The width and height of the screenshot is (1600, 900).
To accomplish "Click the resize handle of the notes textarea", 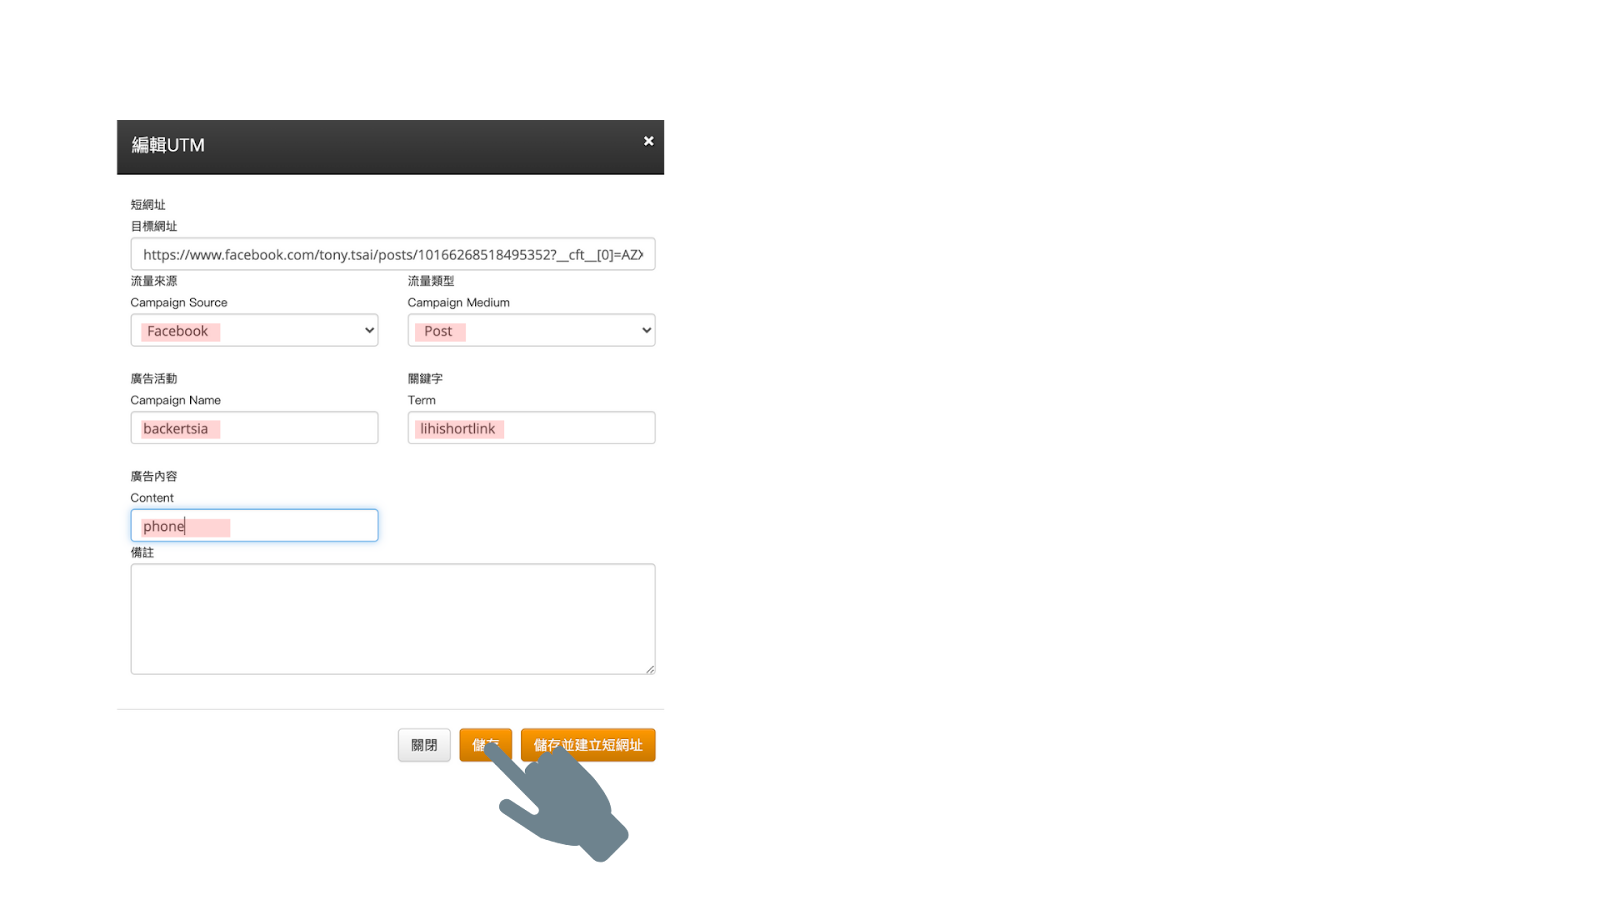I will tap(650, 669).
